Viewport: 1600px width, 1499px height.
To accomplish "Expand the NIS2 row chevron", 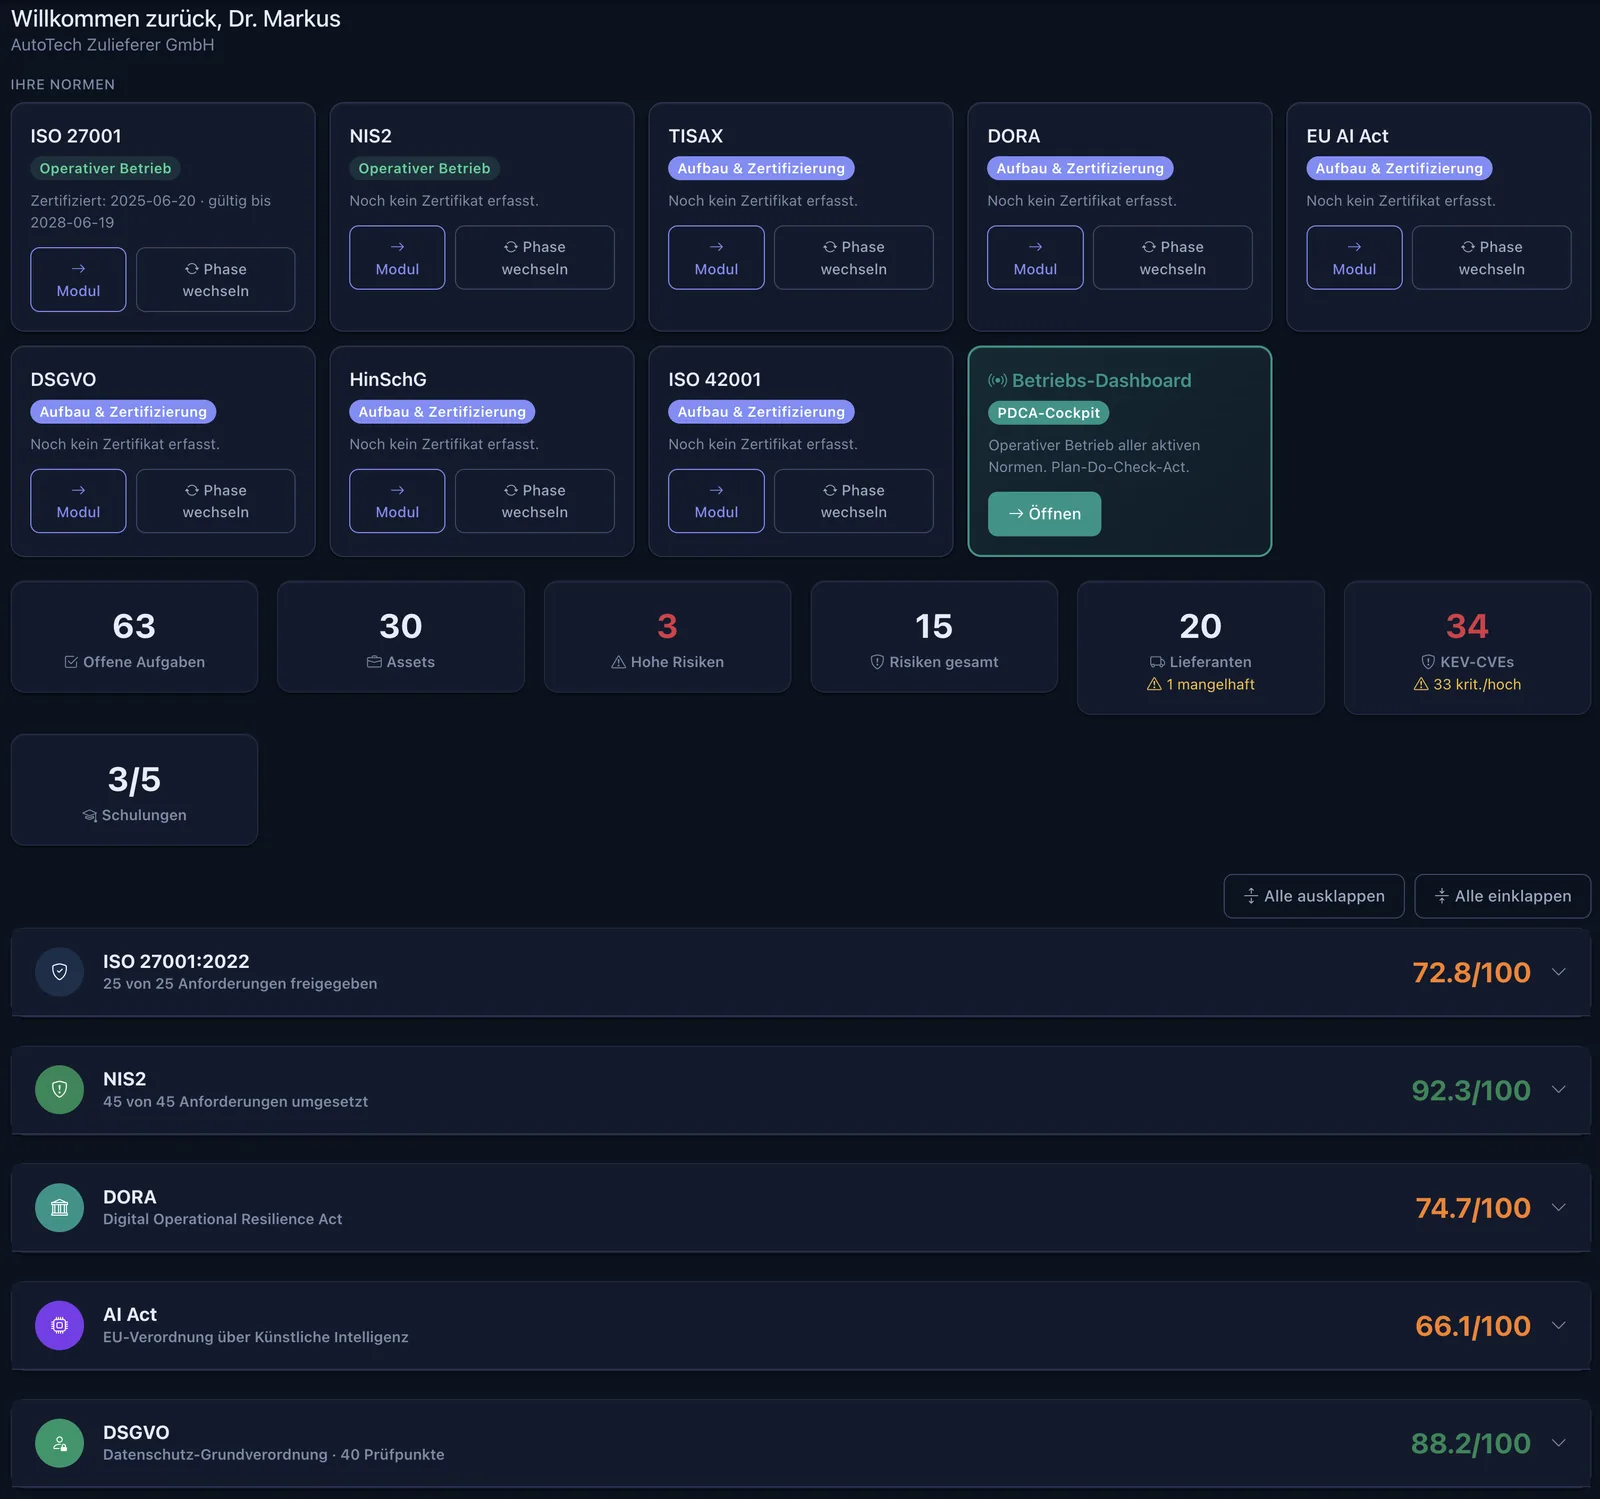I will click(x=1558, y=1089).
